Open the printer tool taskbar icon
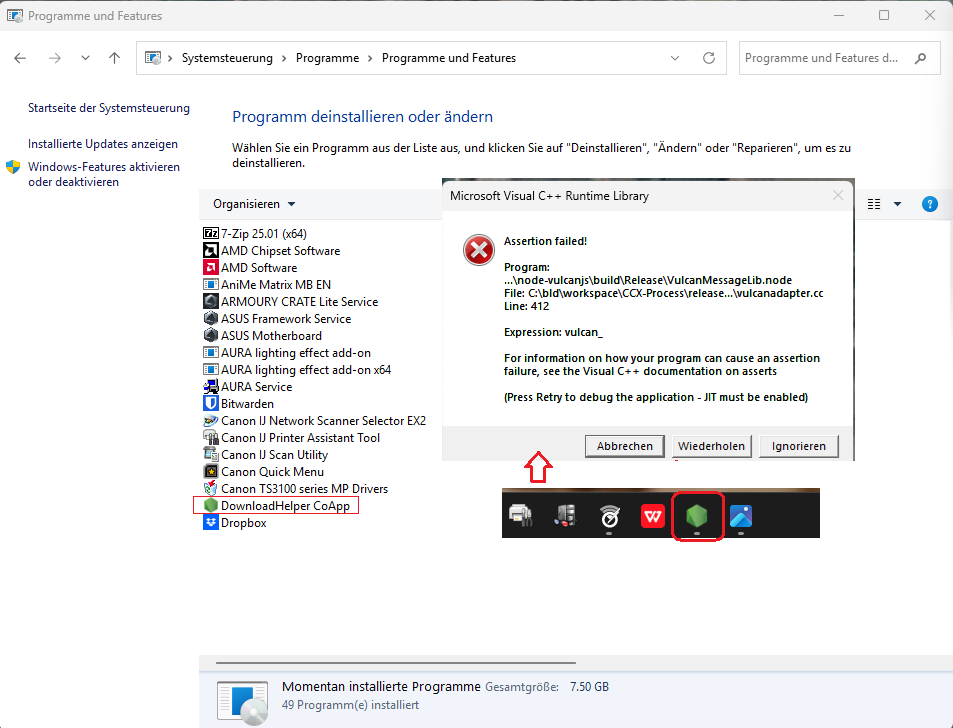Viewport: 953px width, 728px height. (x=521, y=516)
